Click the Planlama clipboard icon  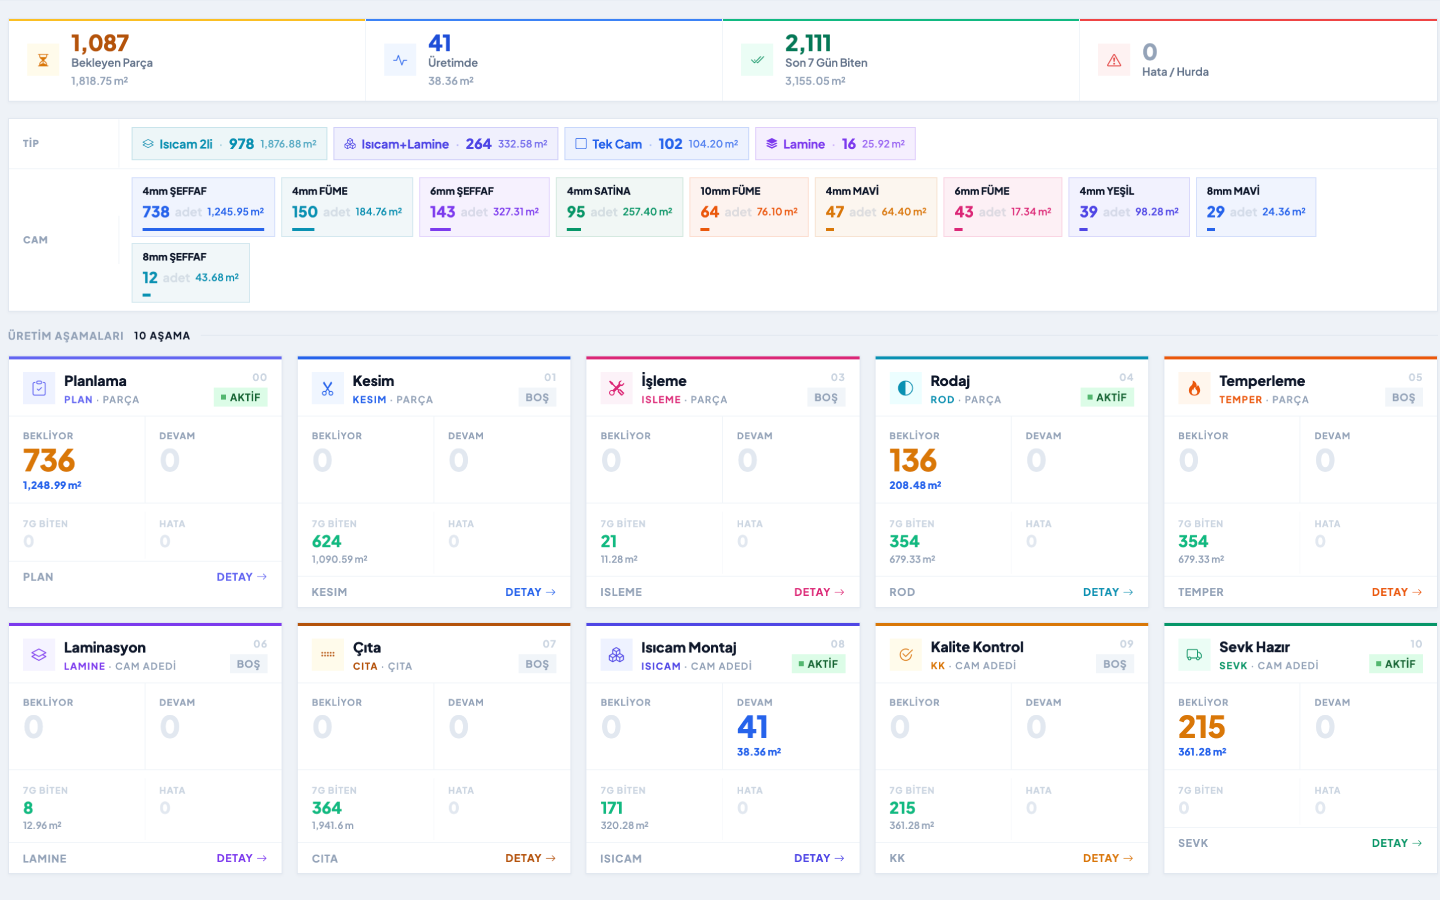39,388
